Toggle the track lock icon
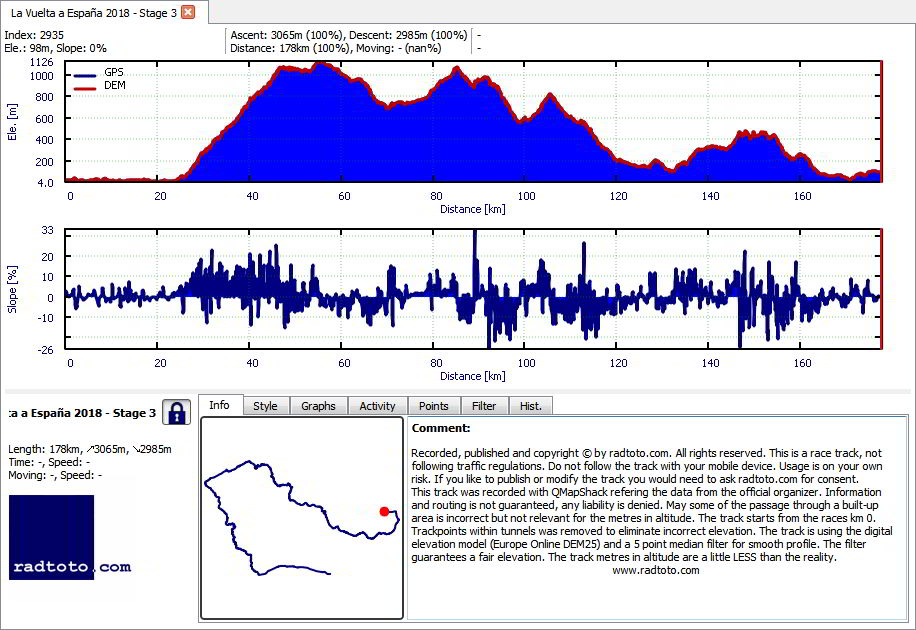Viewport: 916px width, 630px height. tap(176, 413)
